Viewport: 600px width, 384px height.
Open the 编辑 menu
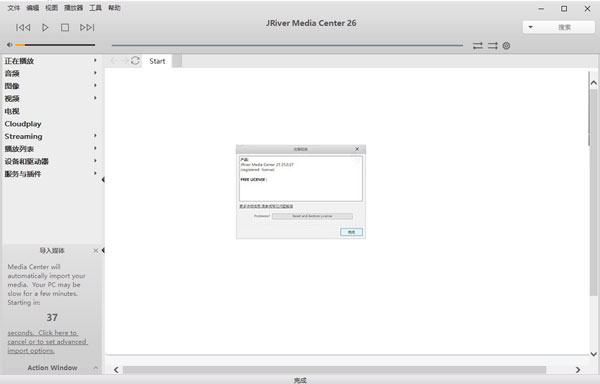tap(33, 8)
